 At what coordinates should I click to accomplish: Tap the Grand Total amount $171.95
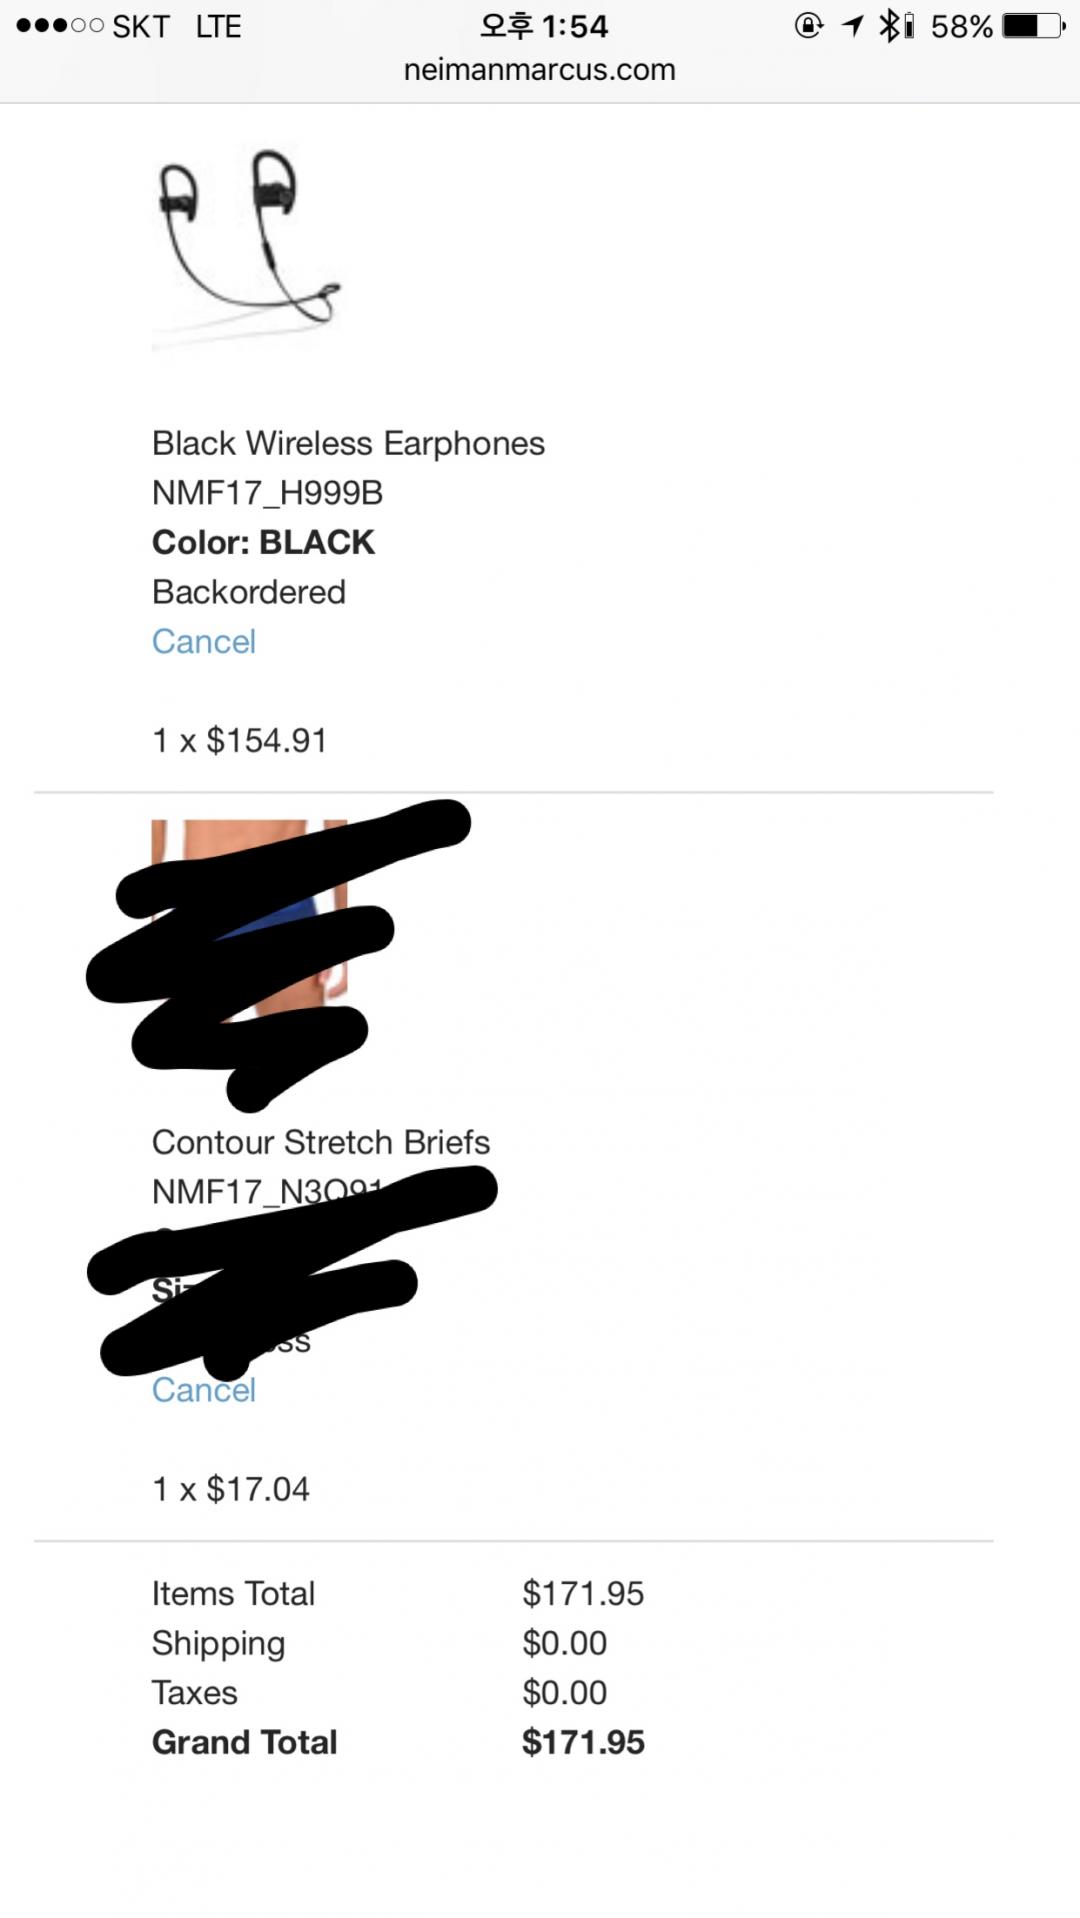coord(583,1742)
